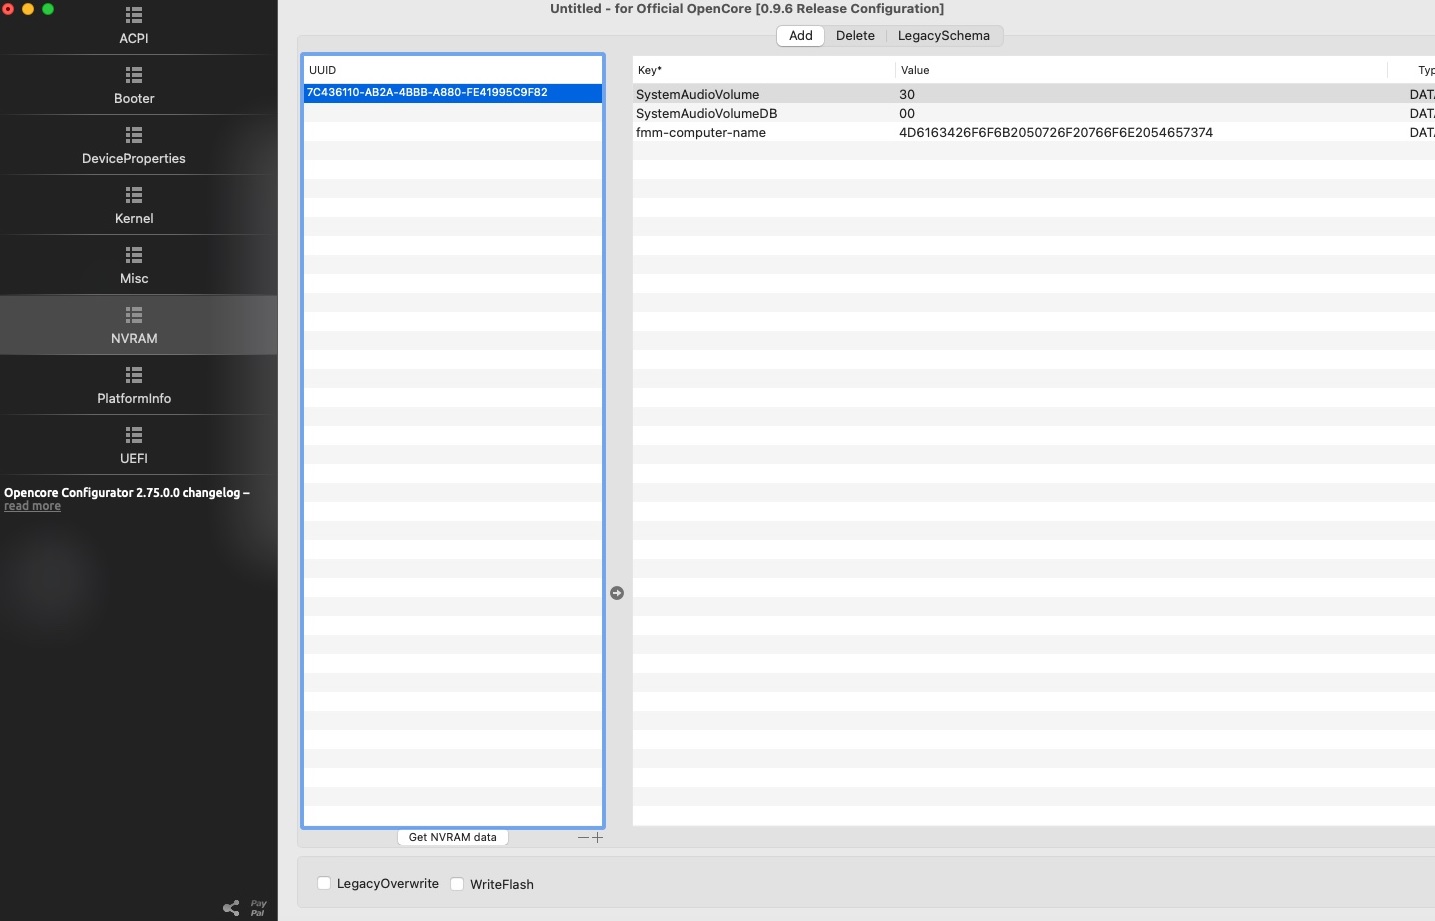Screen dimensions: 1435x921
Task: Select the Add tab
Action: pyautogui.click(x=800, y=36)
